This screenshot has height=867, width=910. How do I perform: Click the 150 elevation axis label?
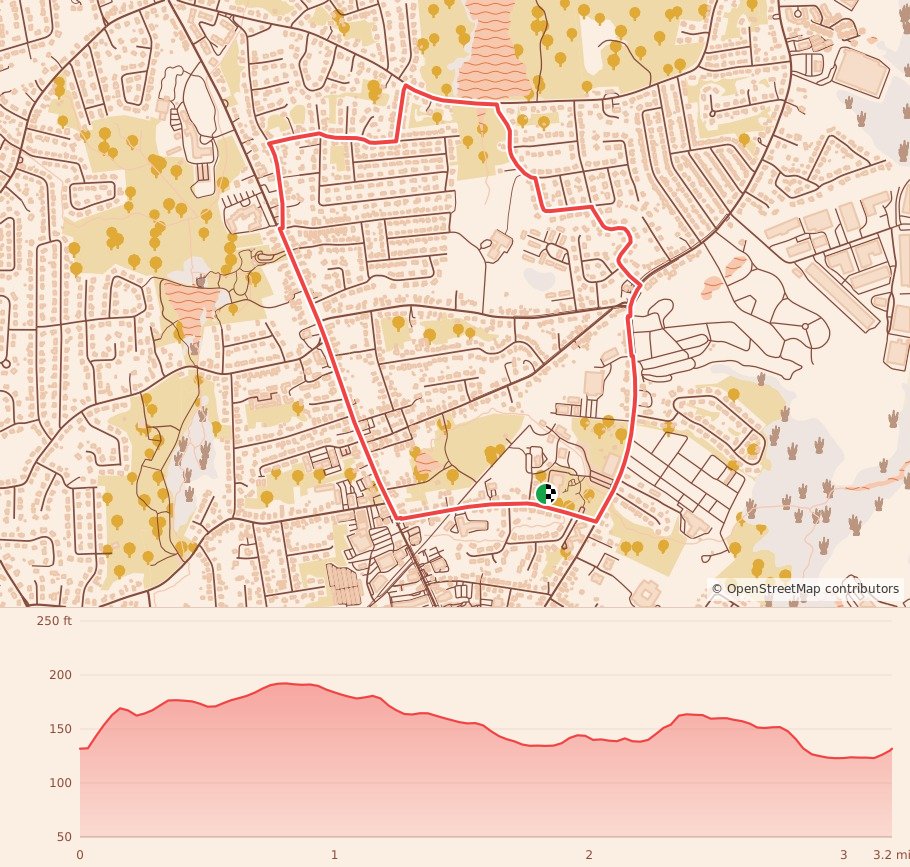tap(60, 728)
